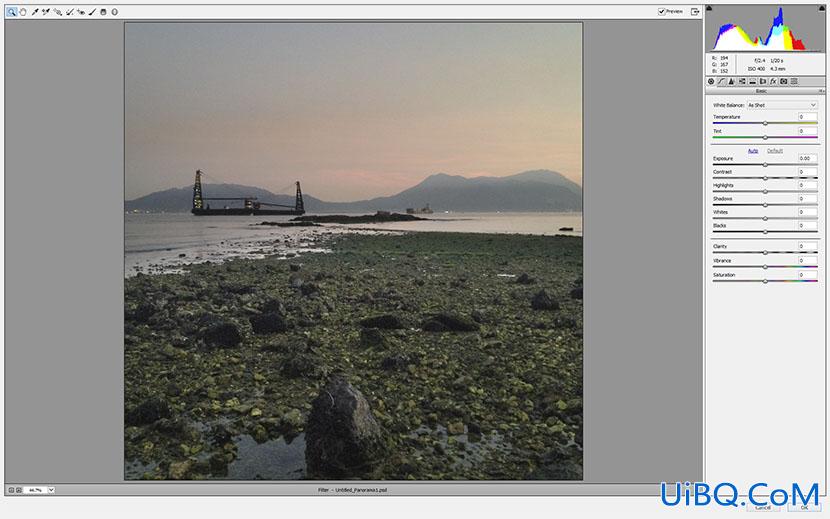Focus the Blacks value field
830x519 pixels.
pos(807,226)
